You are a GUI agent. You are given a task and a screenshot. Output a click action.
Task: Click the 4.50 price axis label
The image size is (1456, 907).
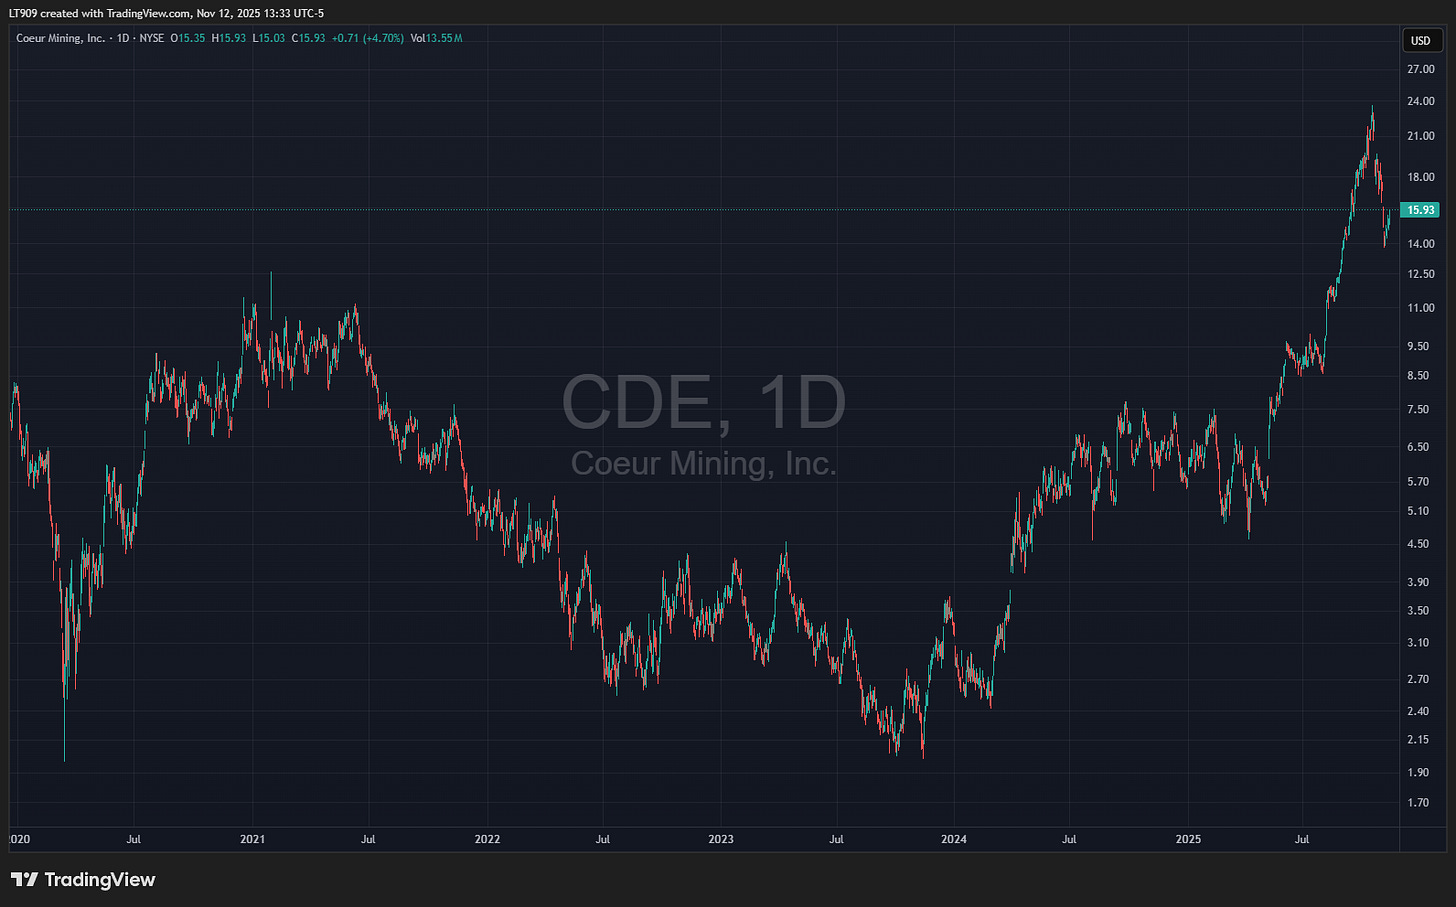click(x=1418, y=544)
